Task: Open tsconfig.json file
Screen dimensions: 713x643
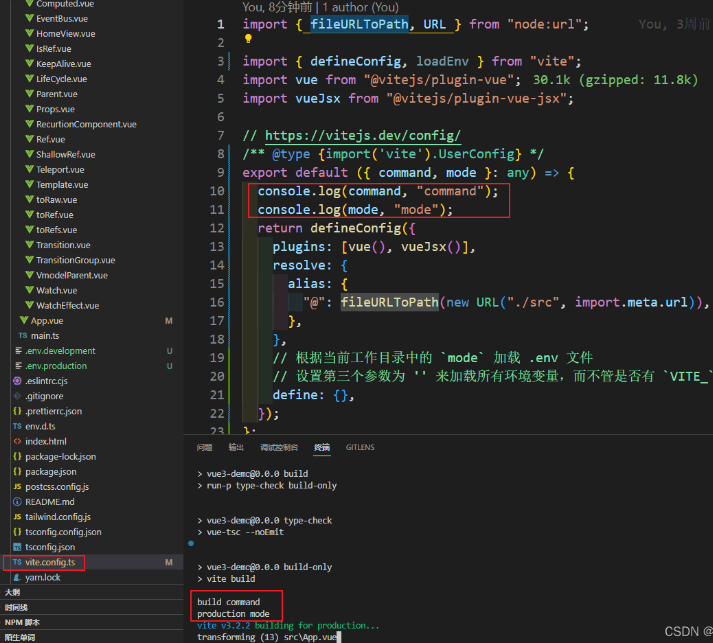Action: point(50,547)
